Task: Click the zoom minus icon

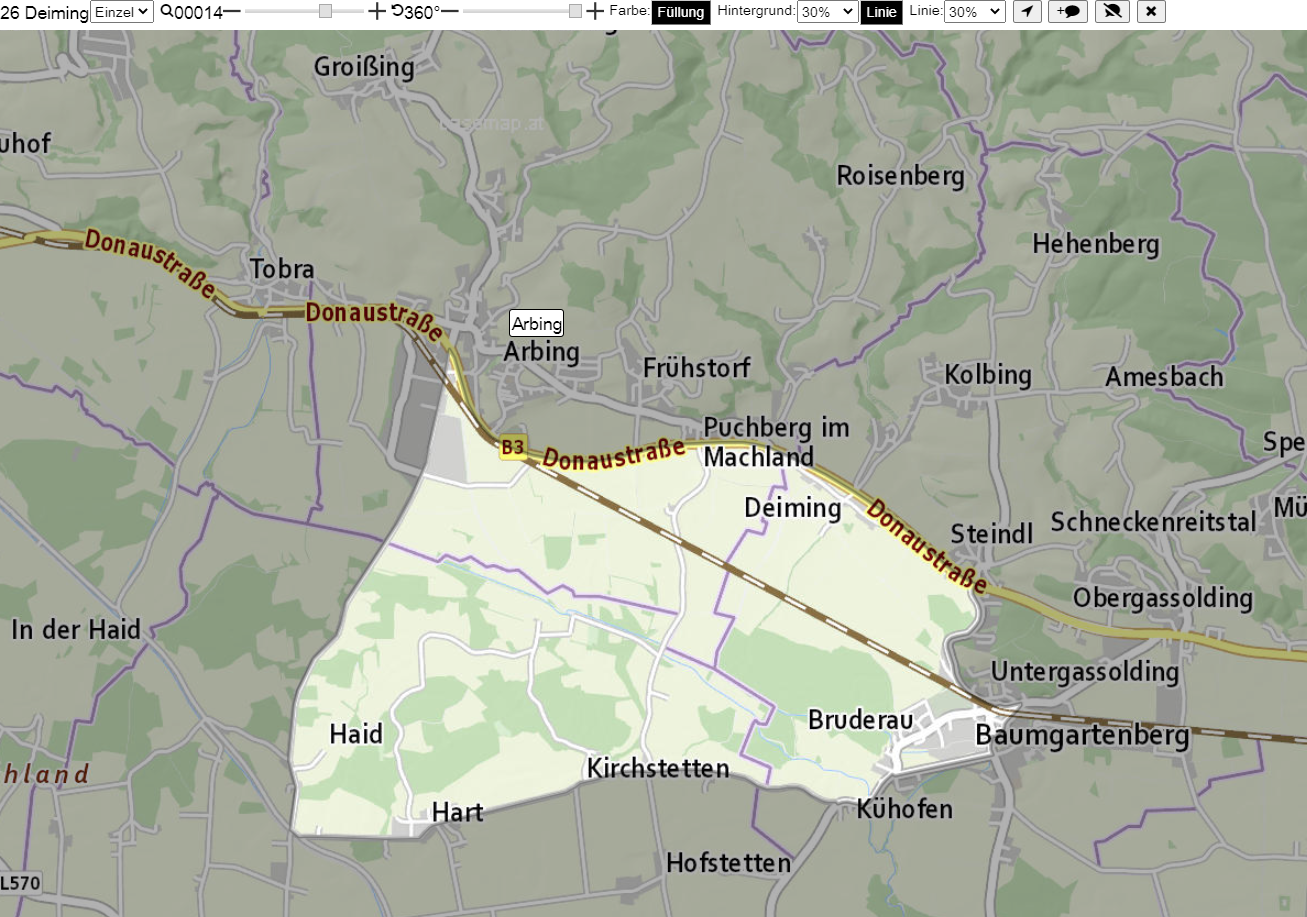Action: (x=232, y=12)
